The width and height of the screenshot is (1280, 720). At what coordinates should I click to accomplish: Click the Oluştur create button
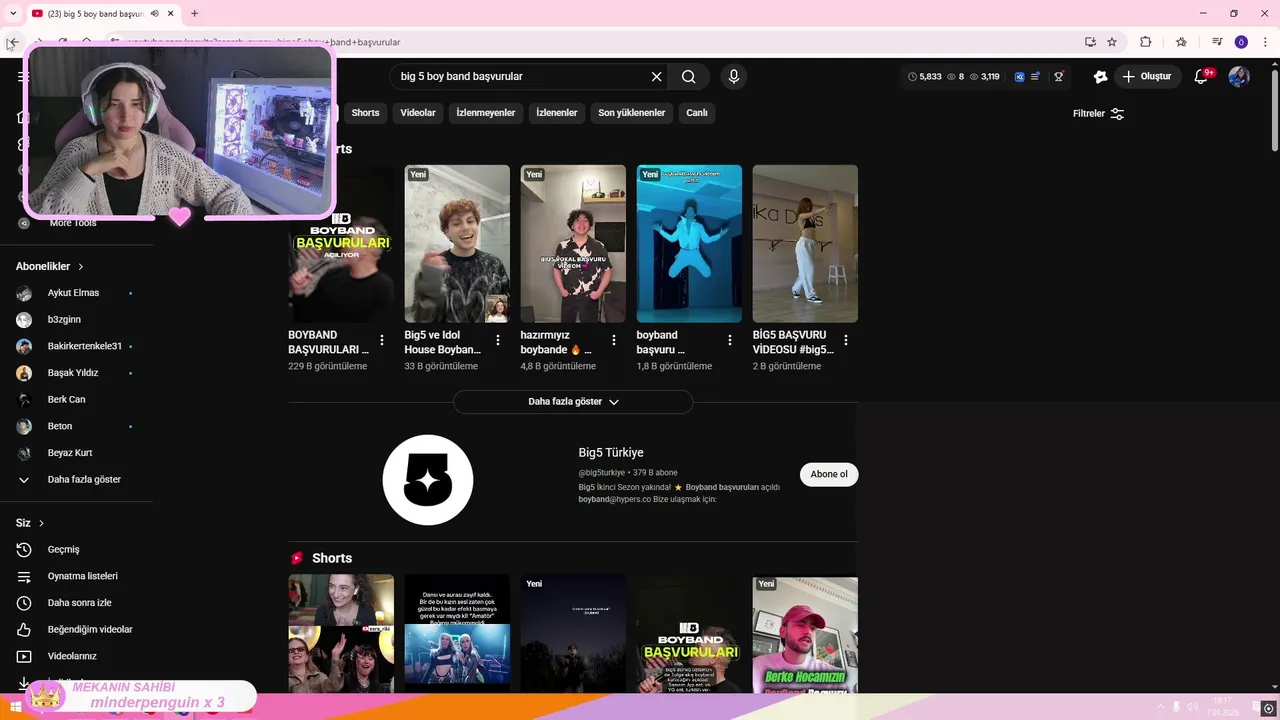tap(1147, 77)
